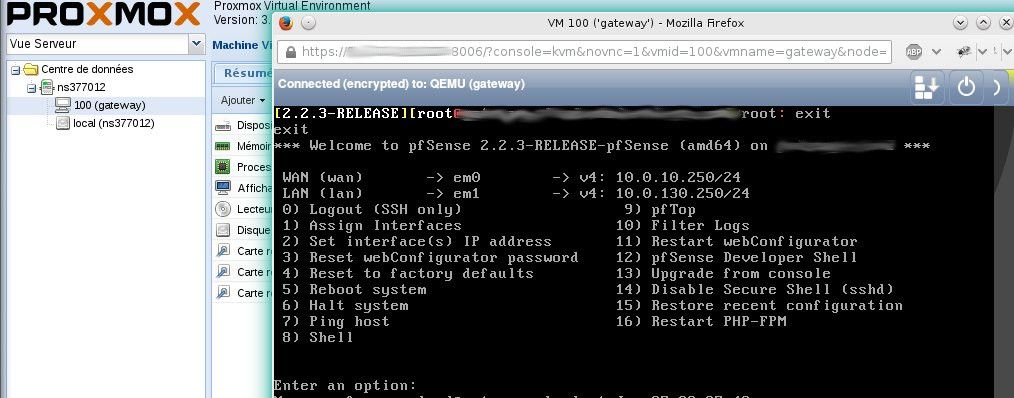1014x398 pixels.
Task: Click '11) Restart webConfigurator' console line
Action: coord(737,241)
